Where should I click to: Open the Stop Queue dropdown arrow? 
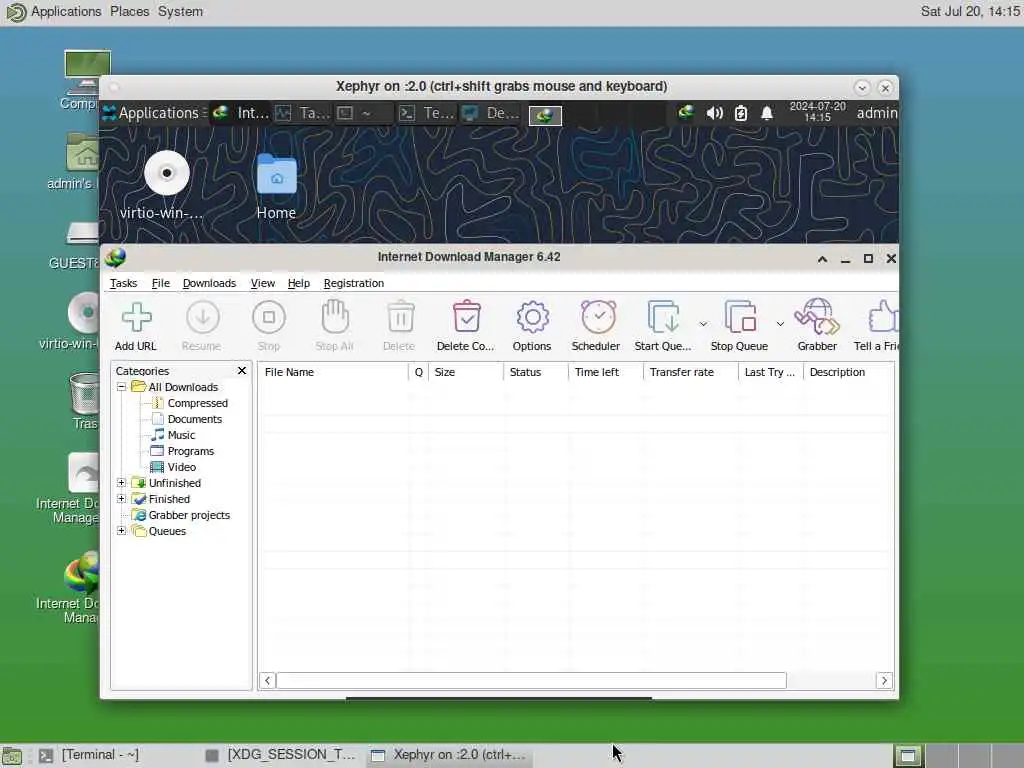[780, 323]
